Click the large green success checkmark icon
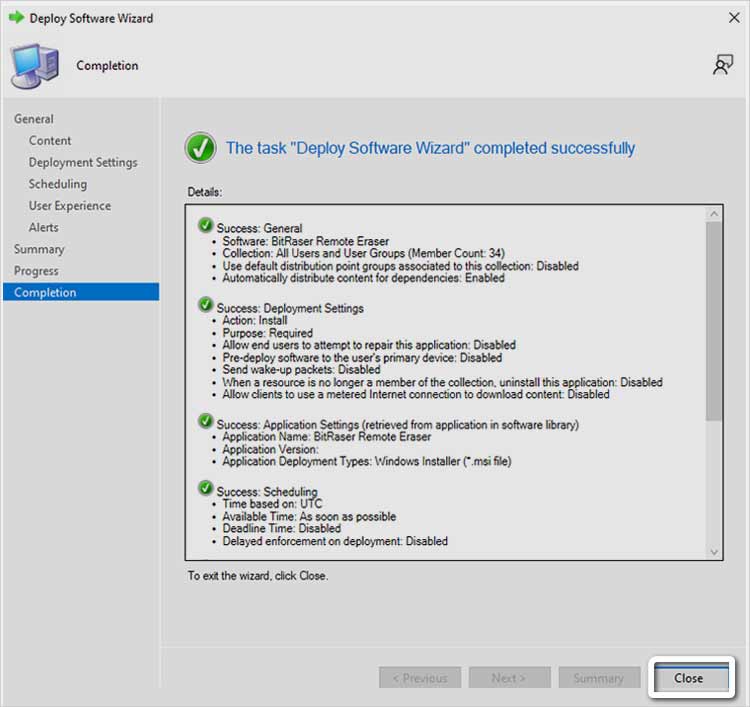This screenshot has height=707, width=750. (200, 148)
